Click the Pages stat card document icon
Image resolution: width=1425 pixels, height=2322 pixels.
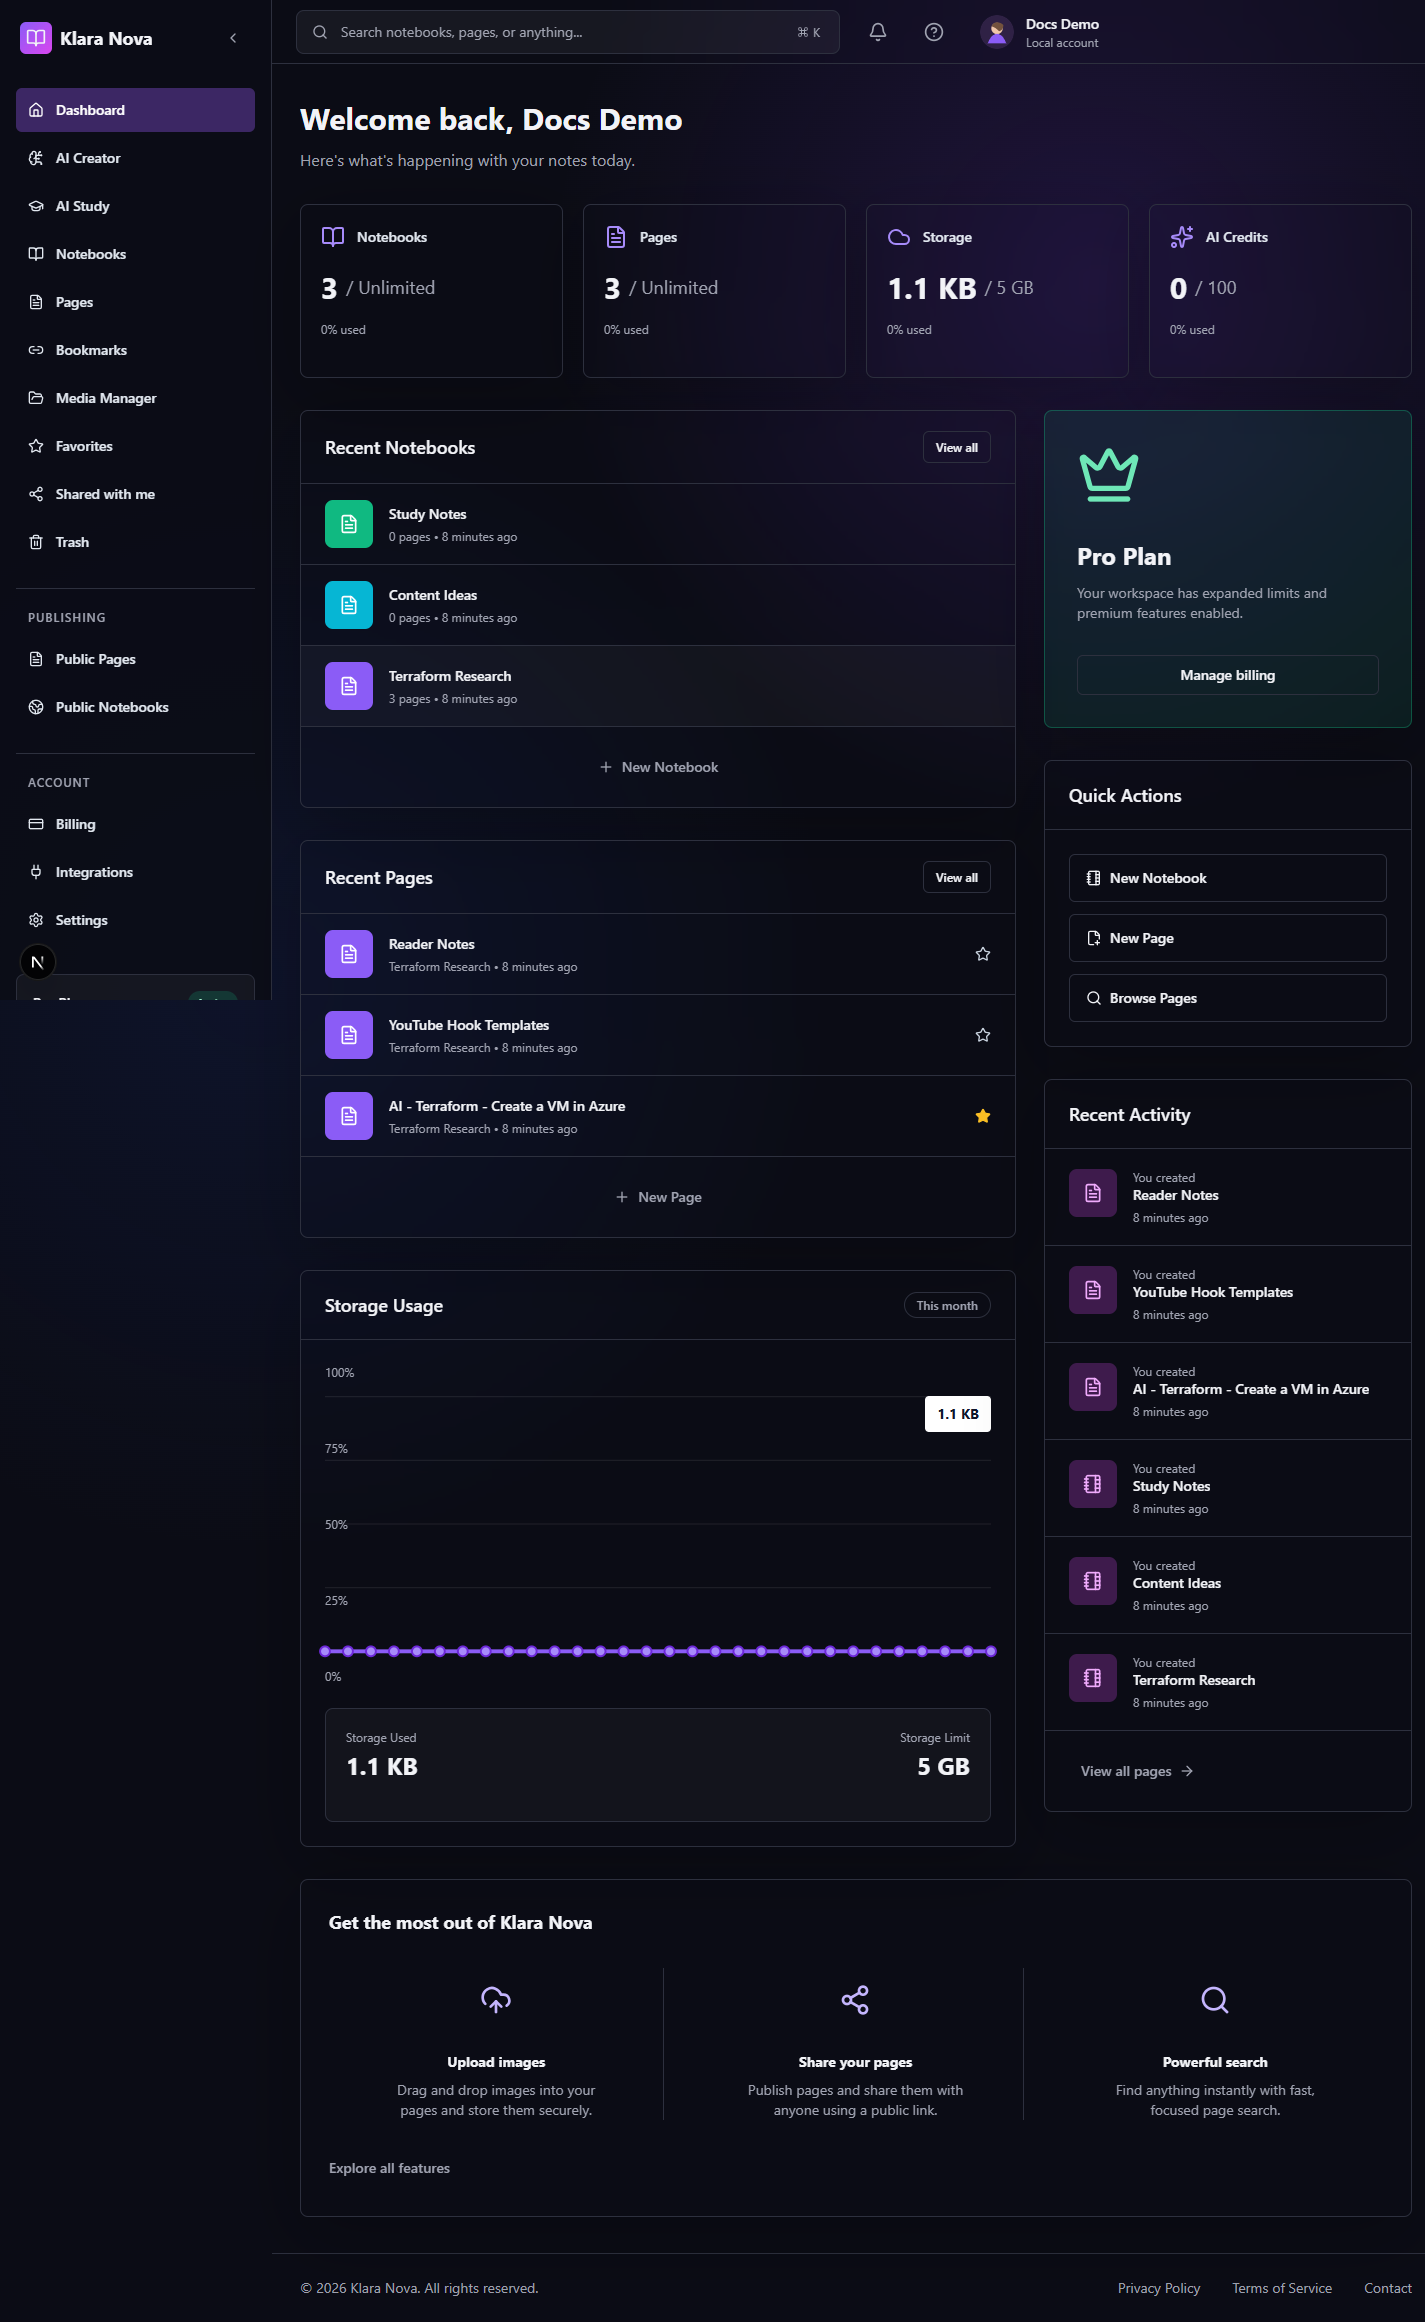616,237
